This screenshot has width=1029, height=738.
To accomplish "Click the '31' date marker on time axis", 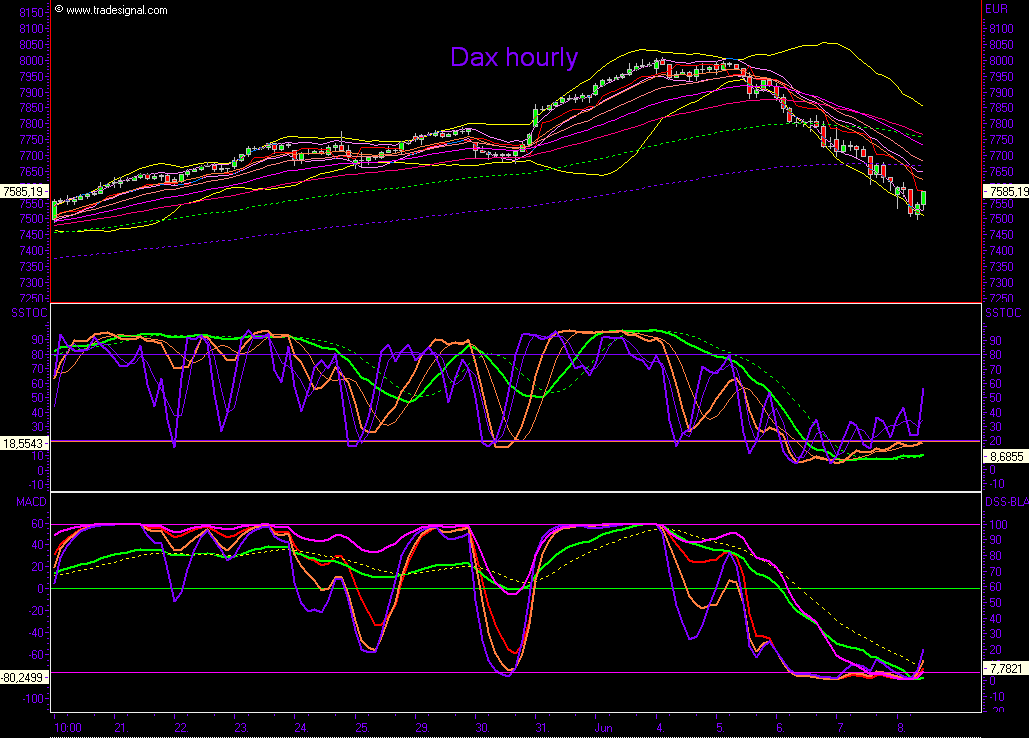I will tap(541, 727).
